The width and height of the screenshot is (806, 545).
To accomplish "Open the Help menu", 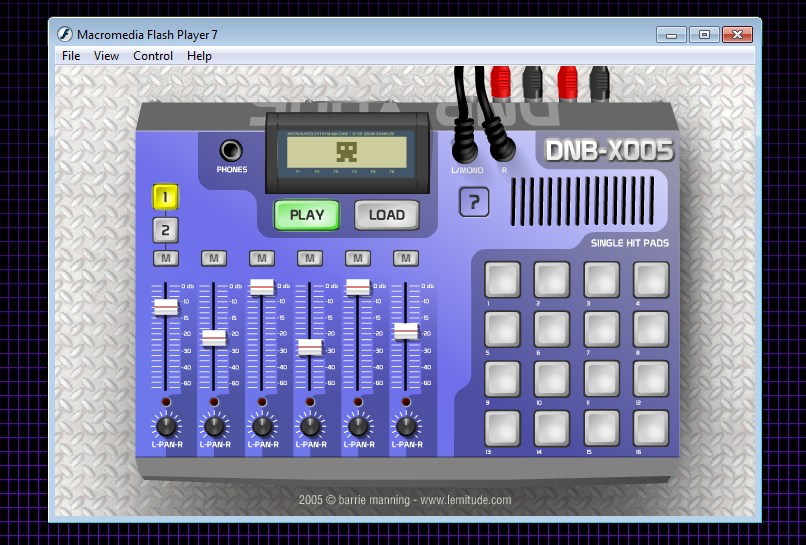I will coord(199,56).
